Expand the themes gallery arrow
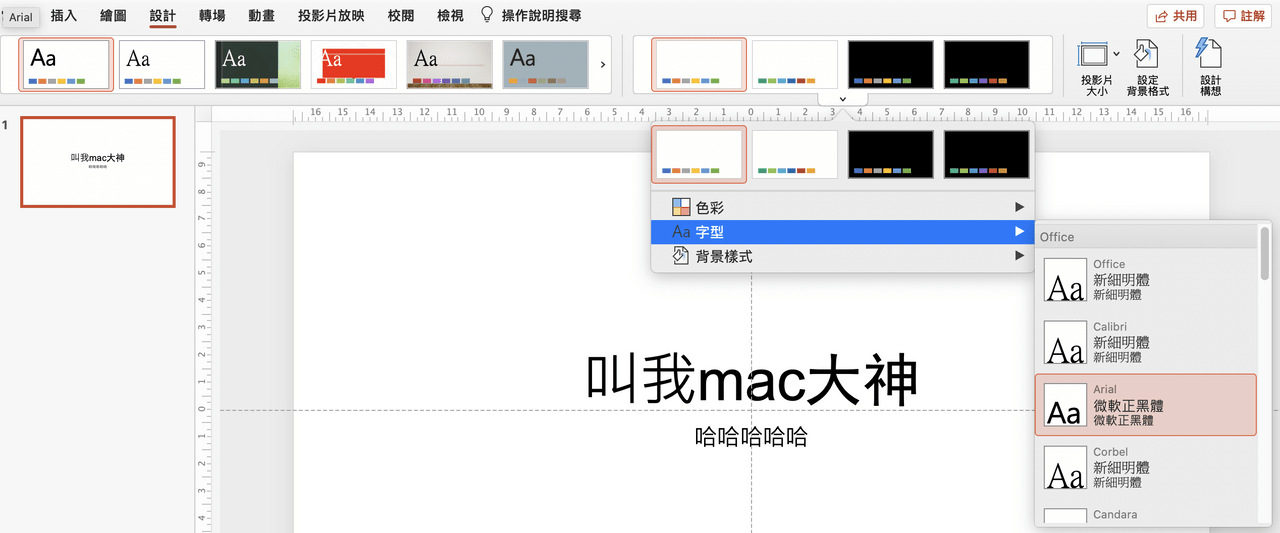Viewport: 1280px width, 533px height. click(x=602, y=65)
